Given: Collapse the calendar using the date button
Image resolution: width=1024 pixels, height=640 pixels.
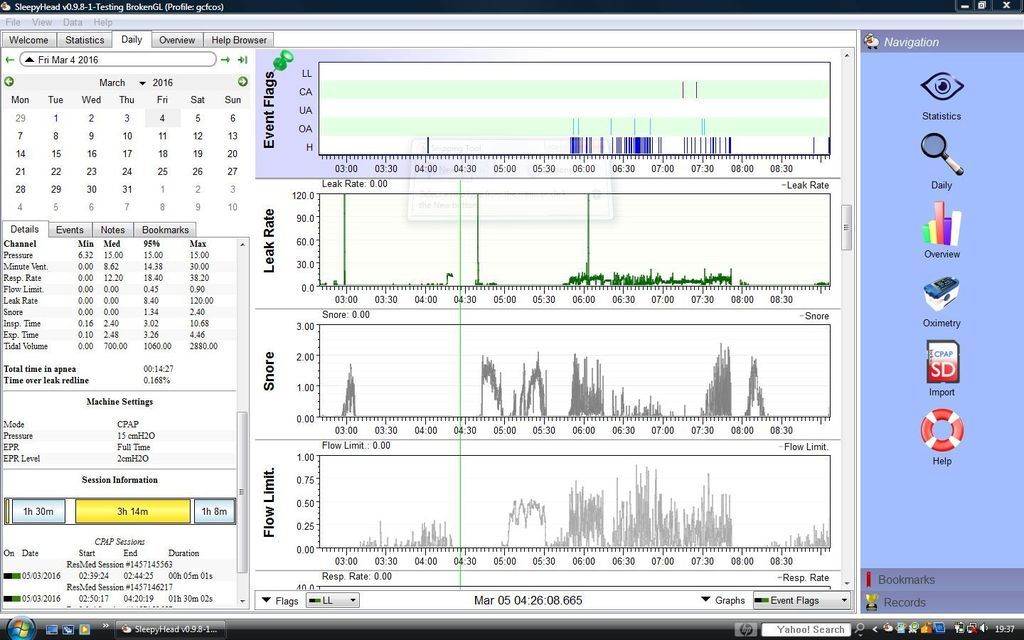Looking at the screenshot, I should (x=118, y=59).
